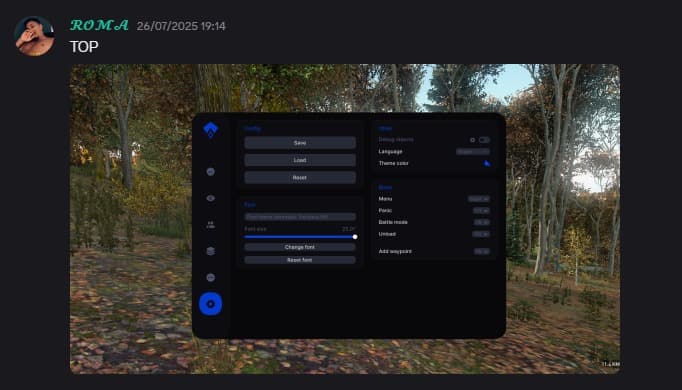
Task: Open the sidebar tab below the eye icon
Action: (x=211, y=225)
